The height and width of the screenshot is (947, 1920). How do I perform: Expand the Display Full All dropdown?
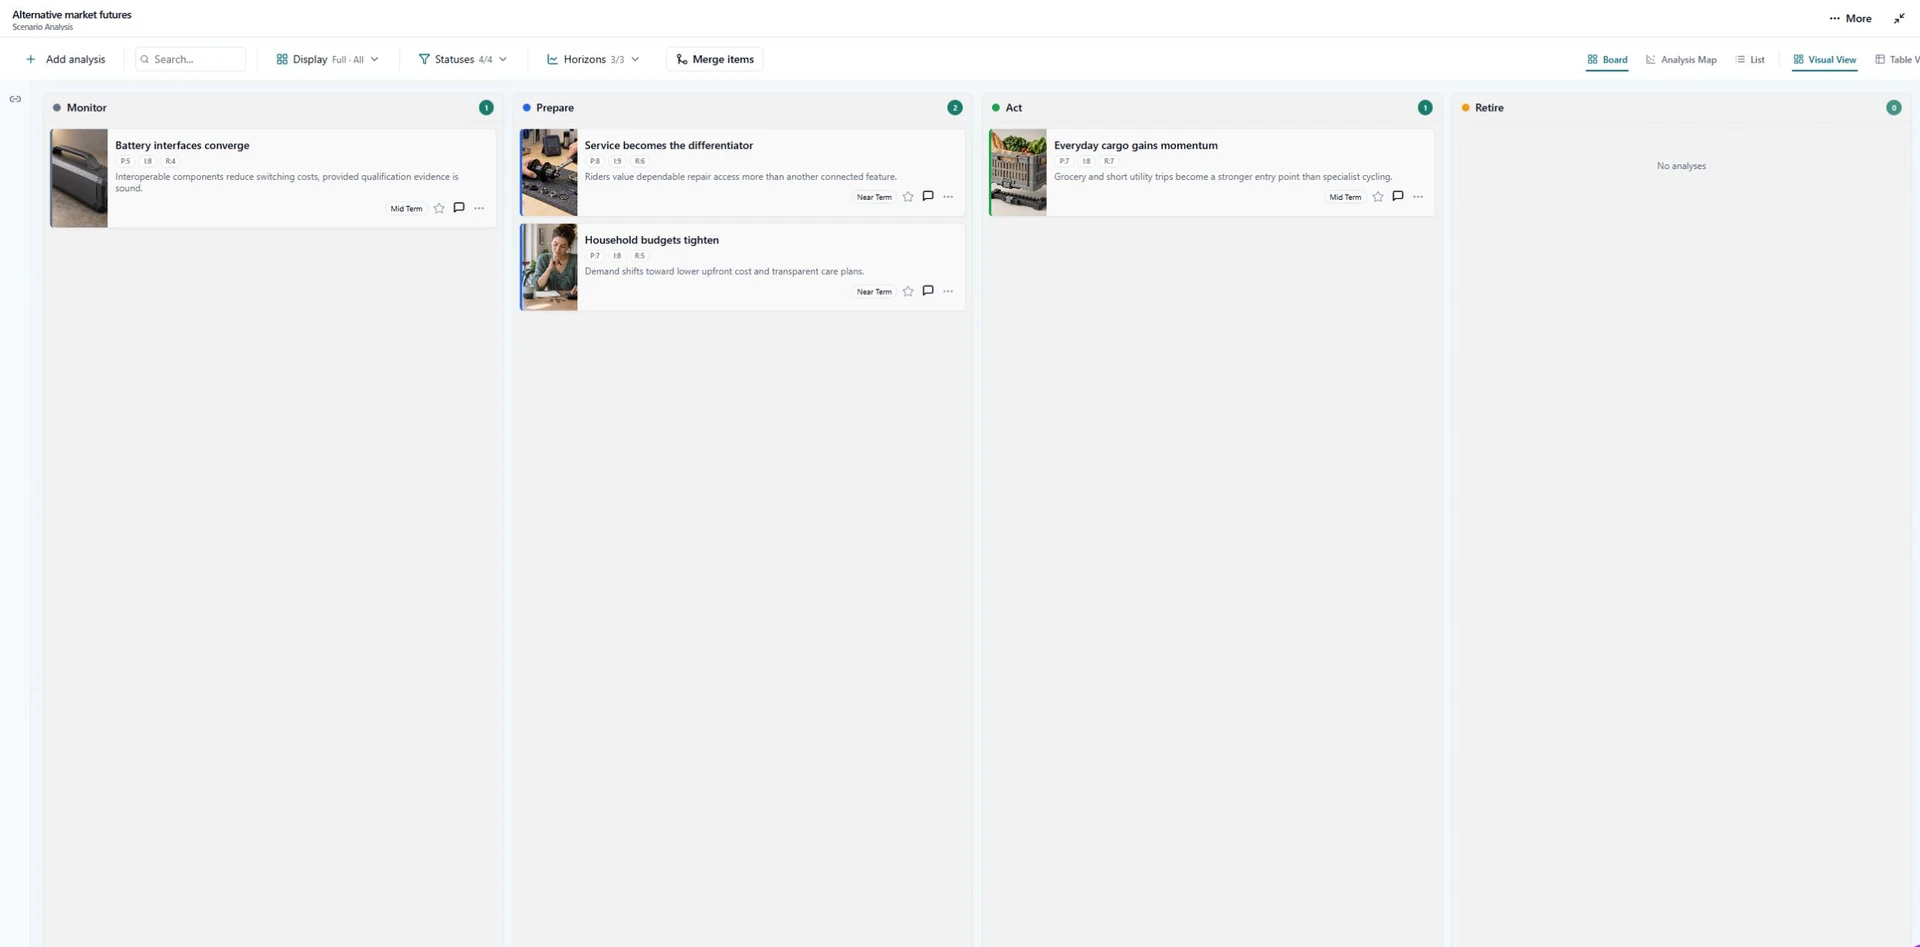[327, 59]
